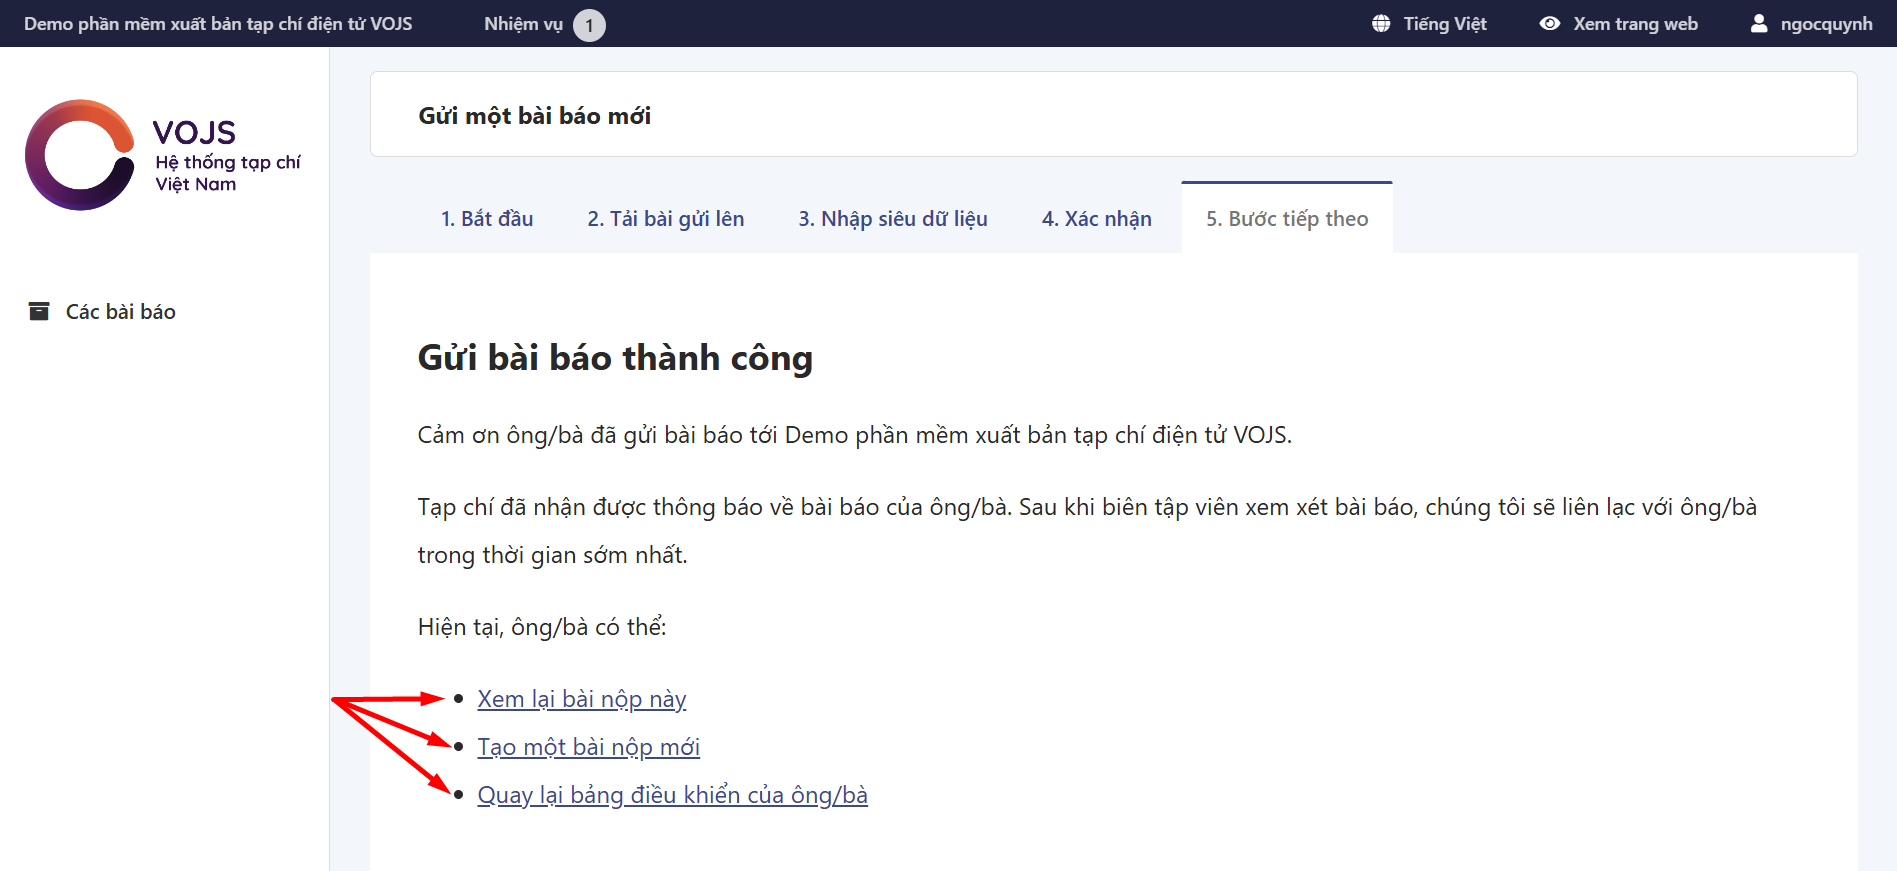Image resolution: width=1897 pixels, height=871 pixels.
Task: Expand the ngocquynh user menu
Action: click(x=1825, y=24)
